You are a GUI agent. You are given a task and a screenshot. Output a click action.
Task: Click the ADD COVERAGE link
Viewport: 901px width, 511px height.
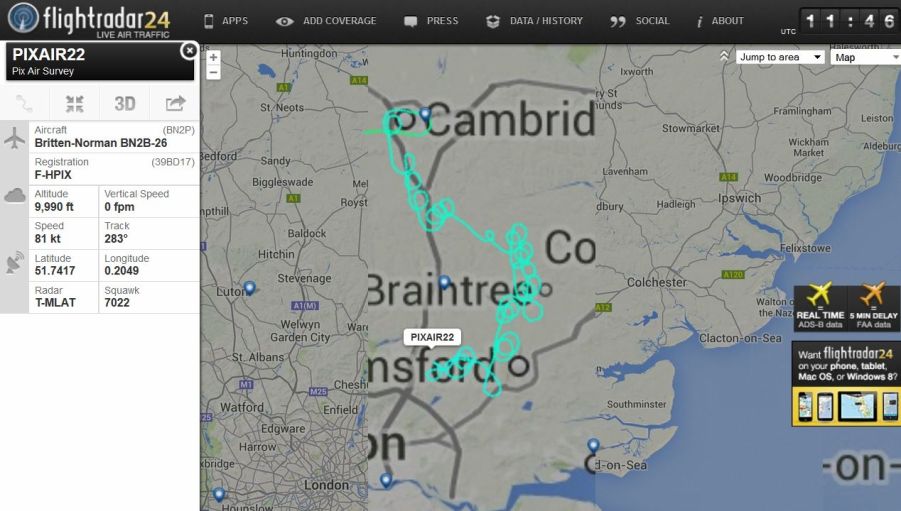pos(326,21)
